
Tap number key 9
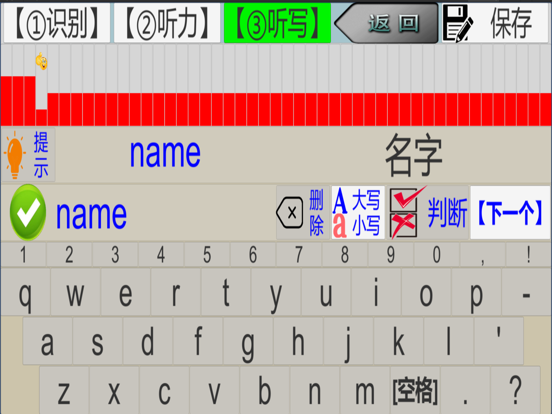pos(391,255)
